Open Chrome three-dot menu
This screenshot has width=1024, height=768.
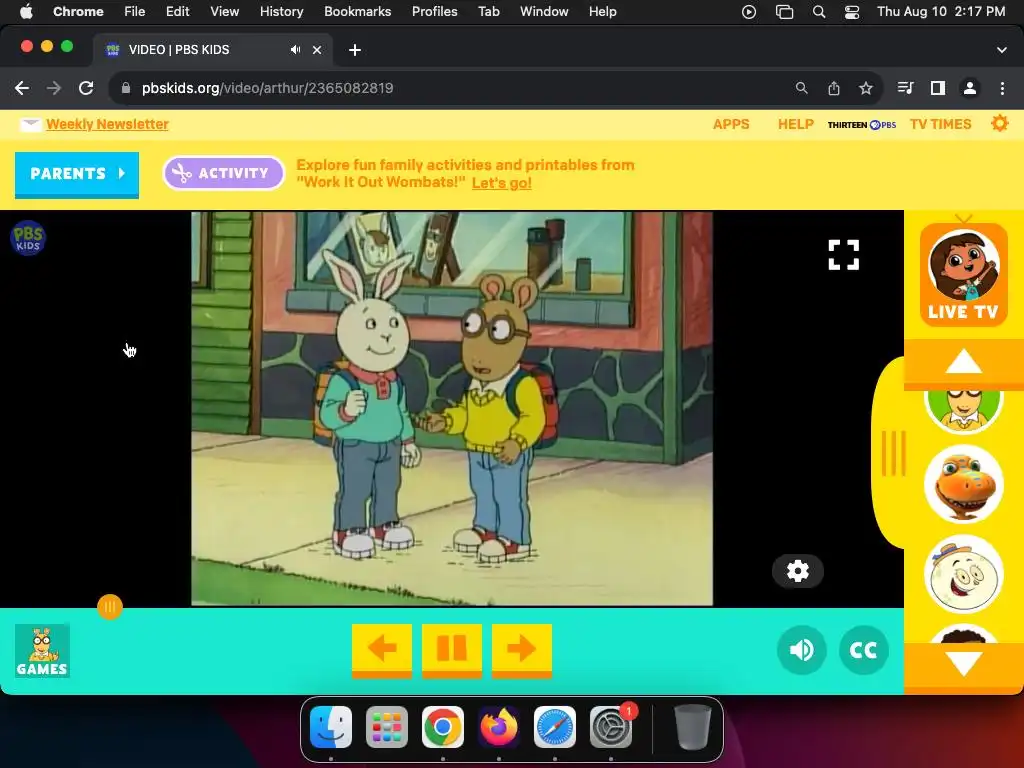tap(1002, 88)
